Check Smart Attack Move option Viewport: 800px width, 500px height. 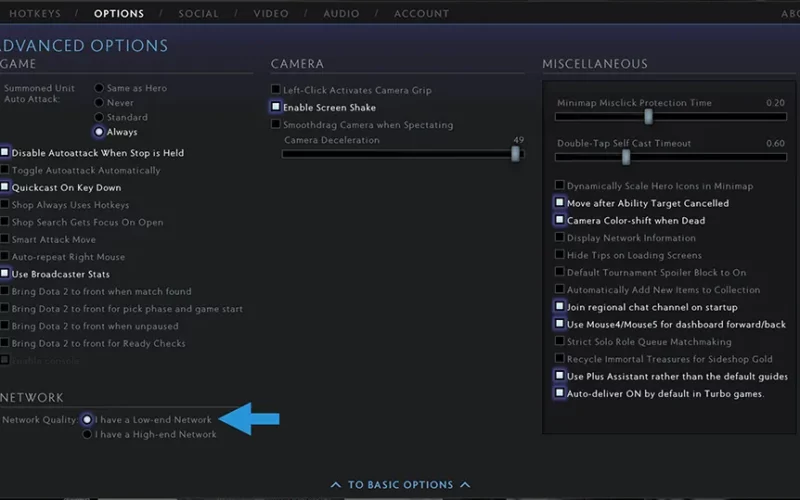5,239
